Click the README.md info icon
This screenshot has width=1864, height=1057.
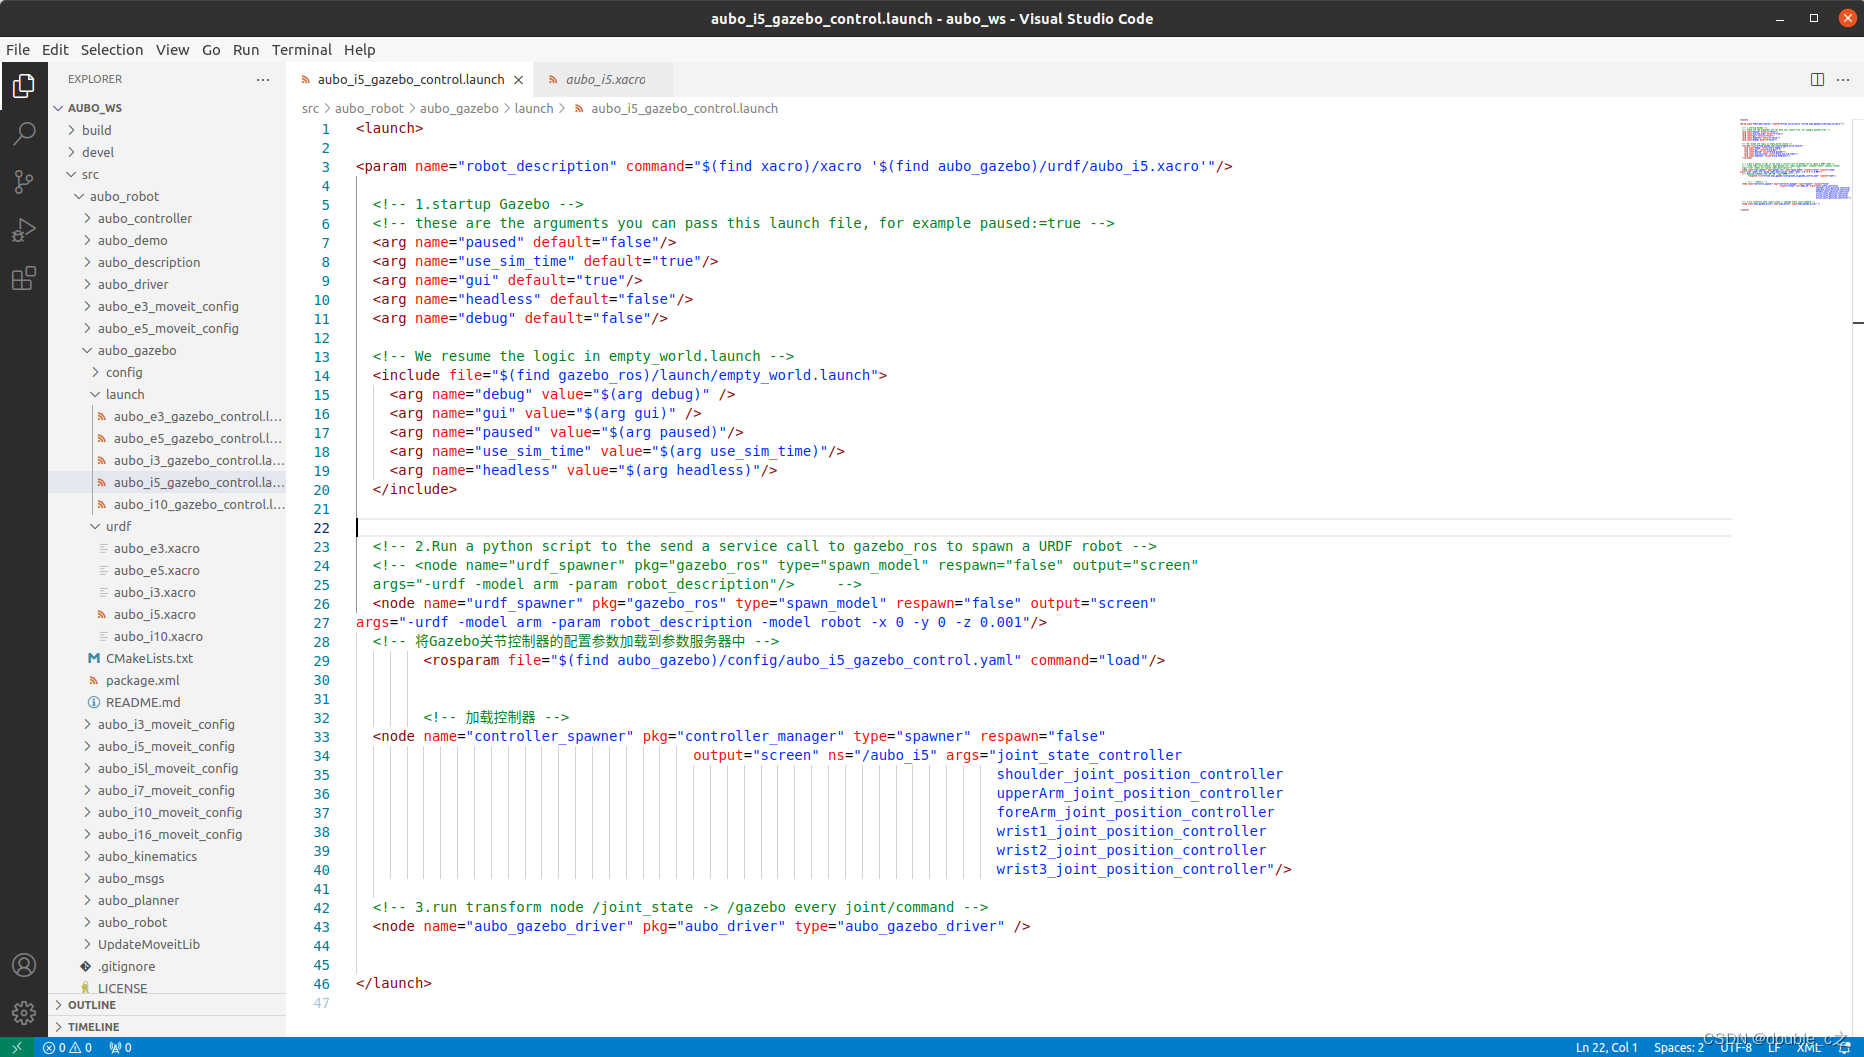click(94, 702)
